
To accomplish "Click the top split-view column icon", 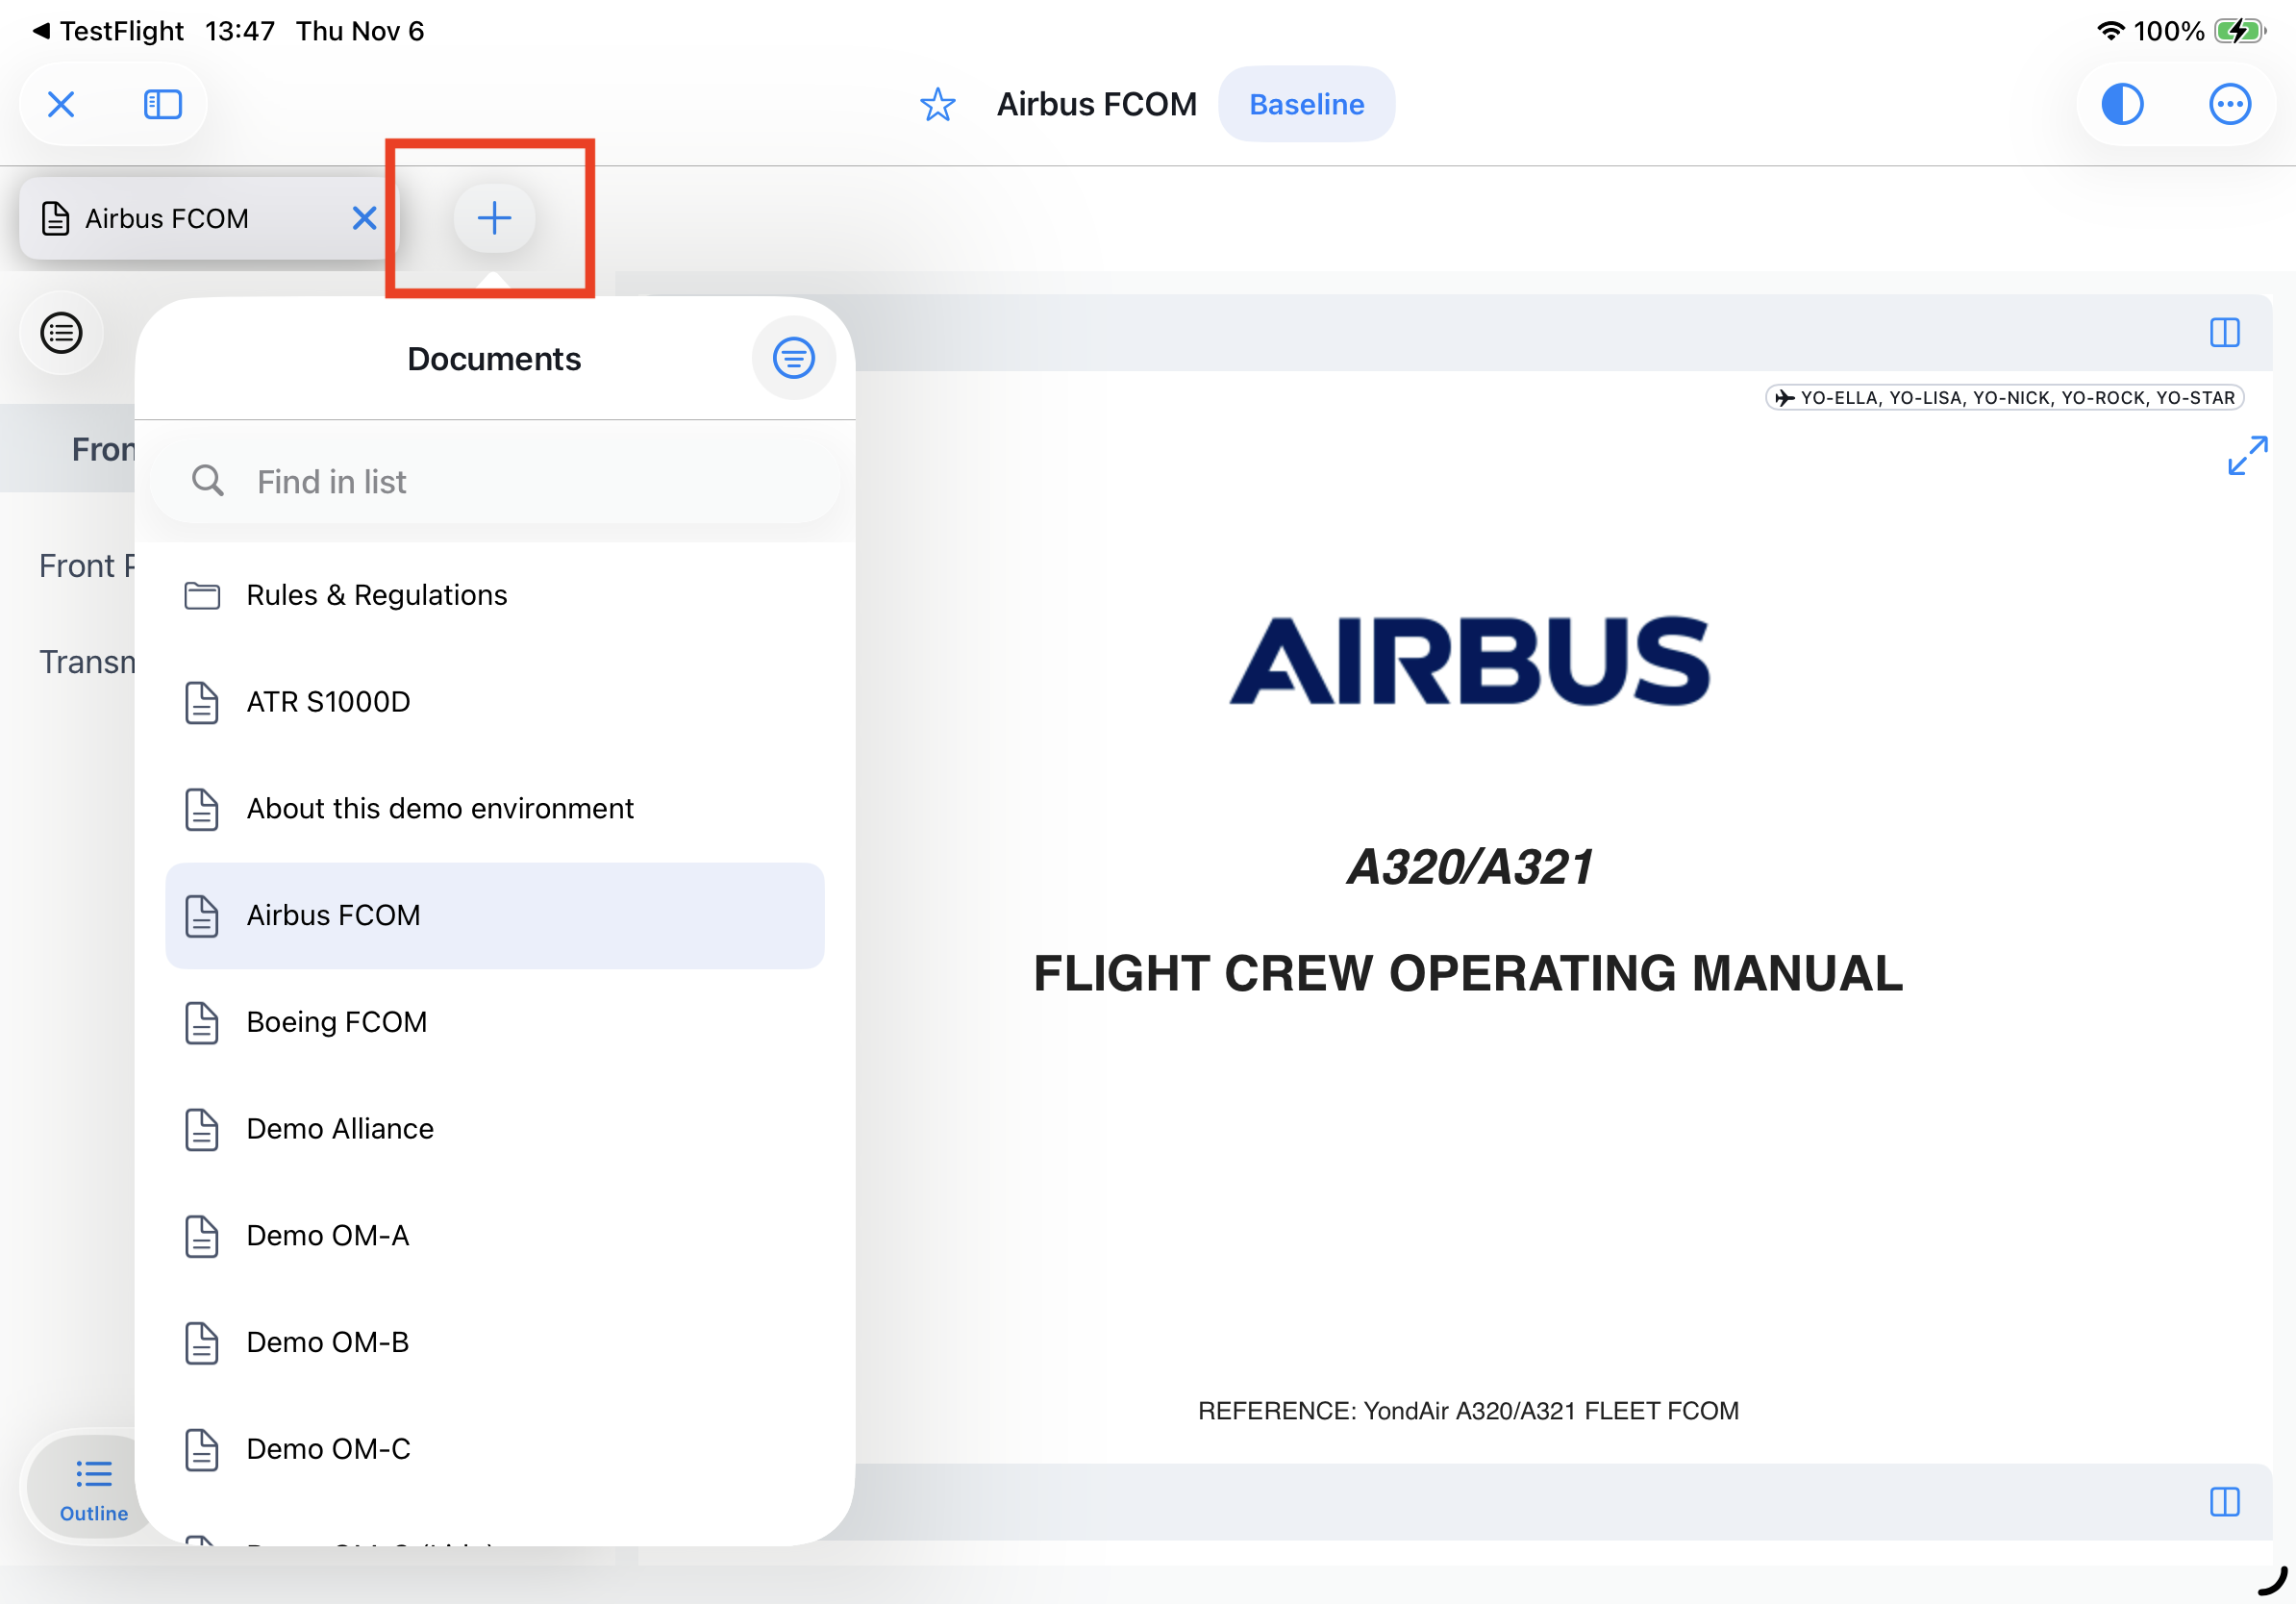I will (x=2224, y=333).
